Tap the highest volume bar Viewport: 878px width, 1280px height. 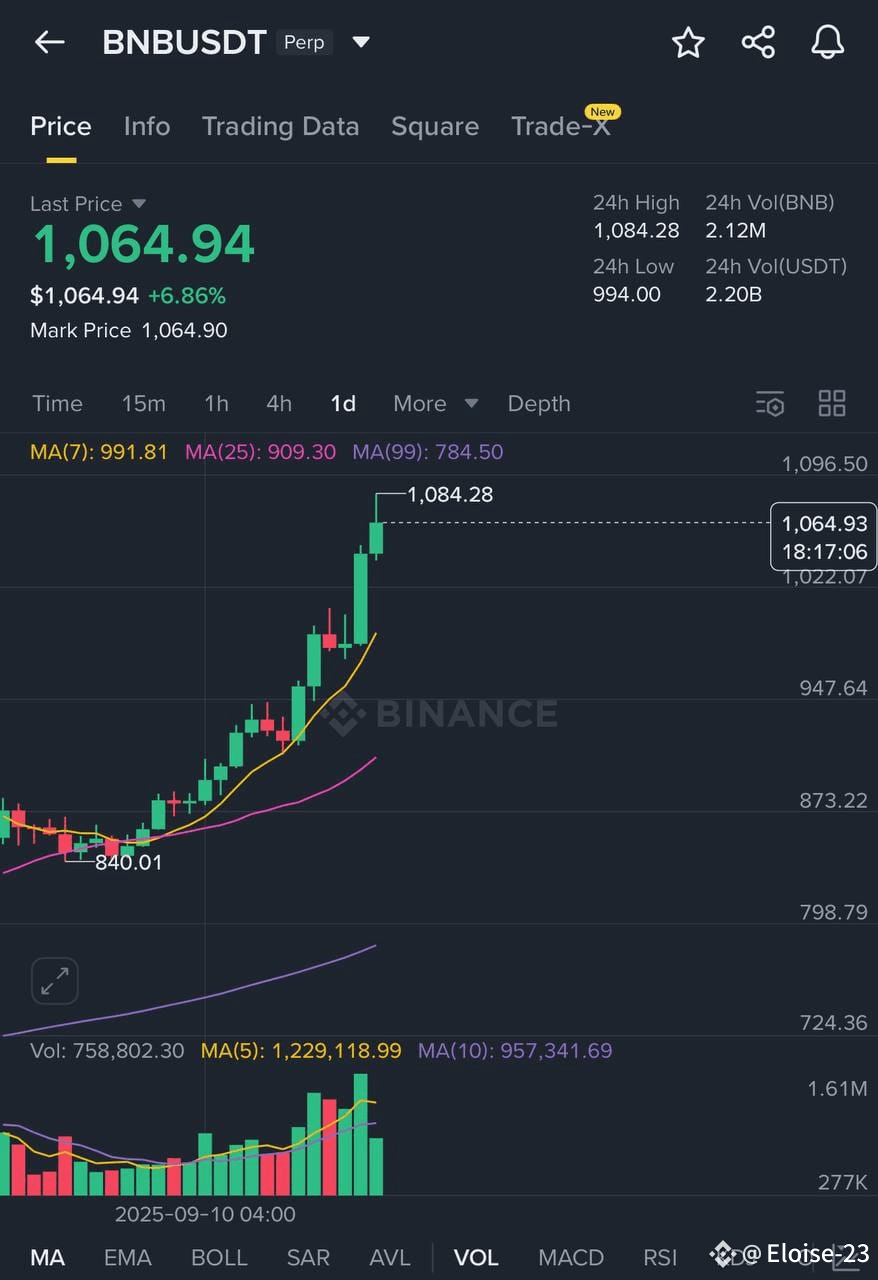(x=361, y=1135)
